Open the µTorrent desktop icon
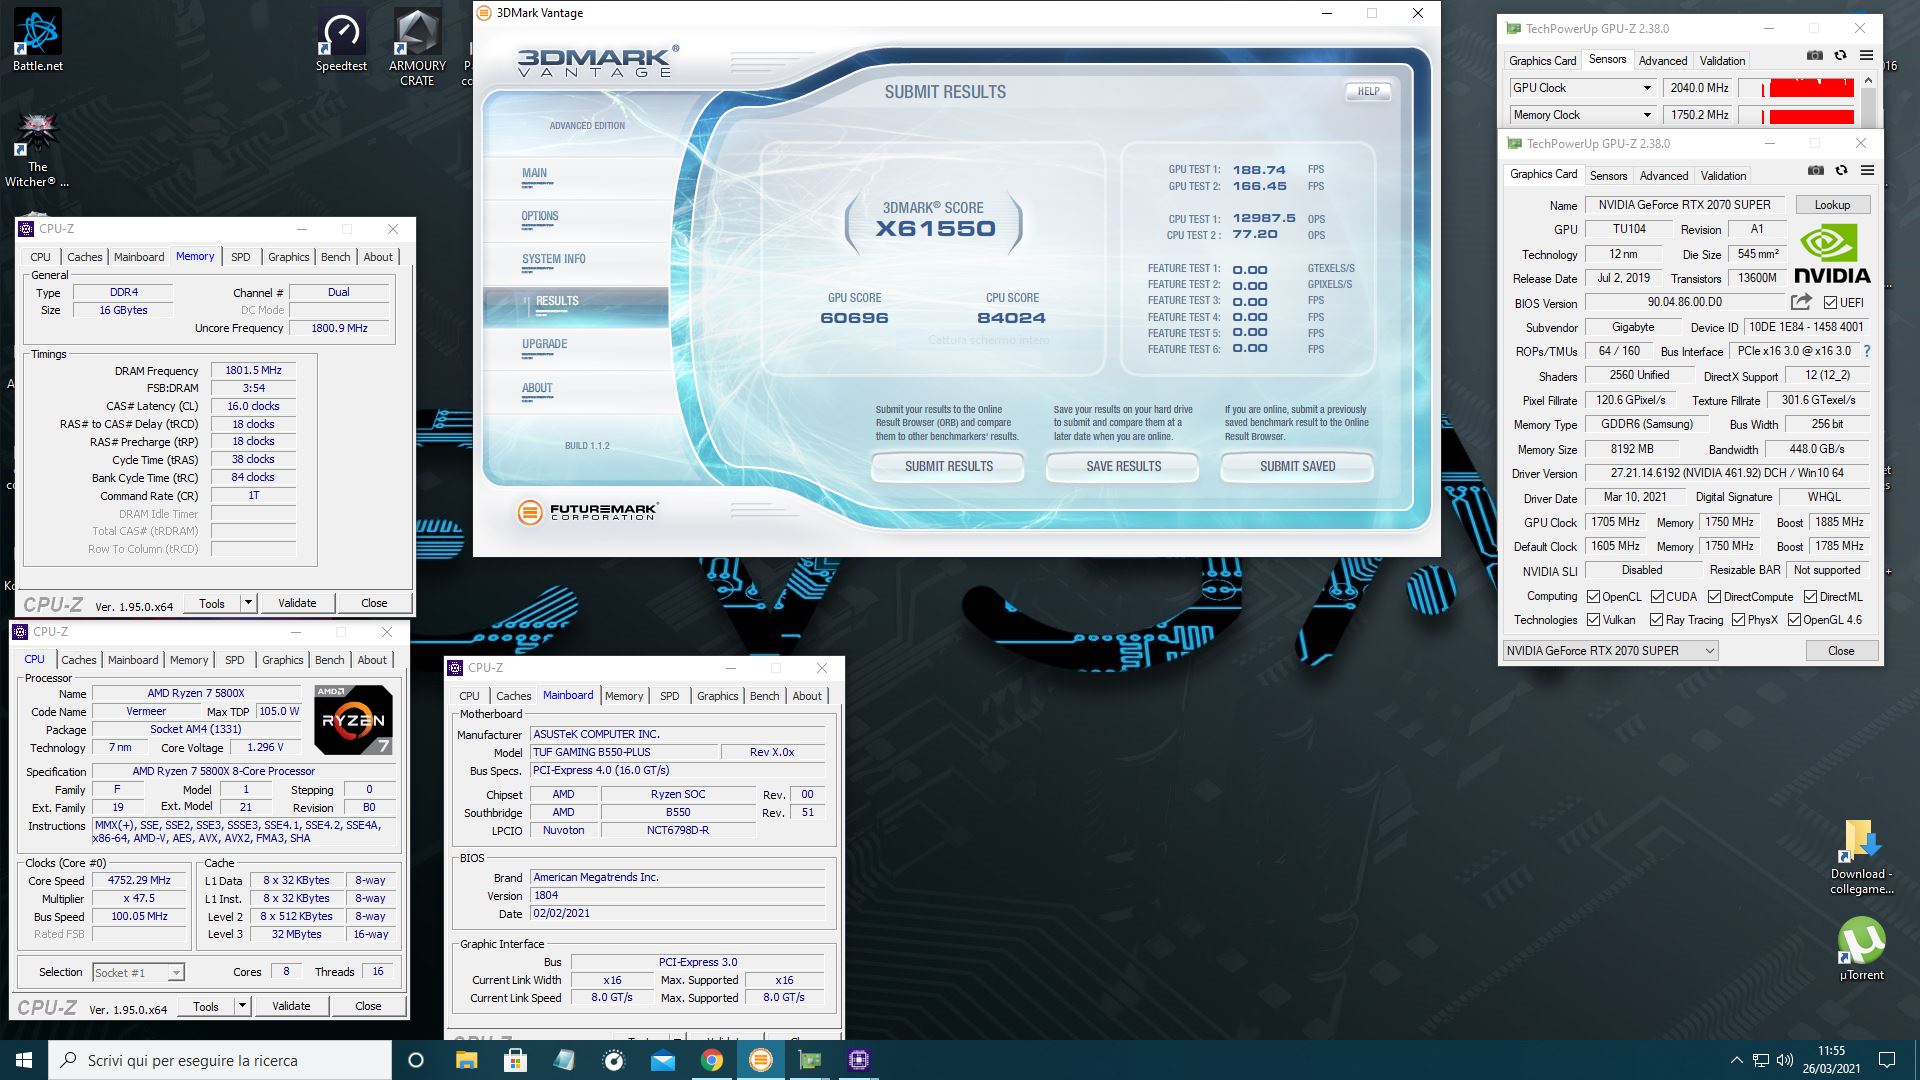 [1861, 949]
